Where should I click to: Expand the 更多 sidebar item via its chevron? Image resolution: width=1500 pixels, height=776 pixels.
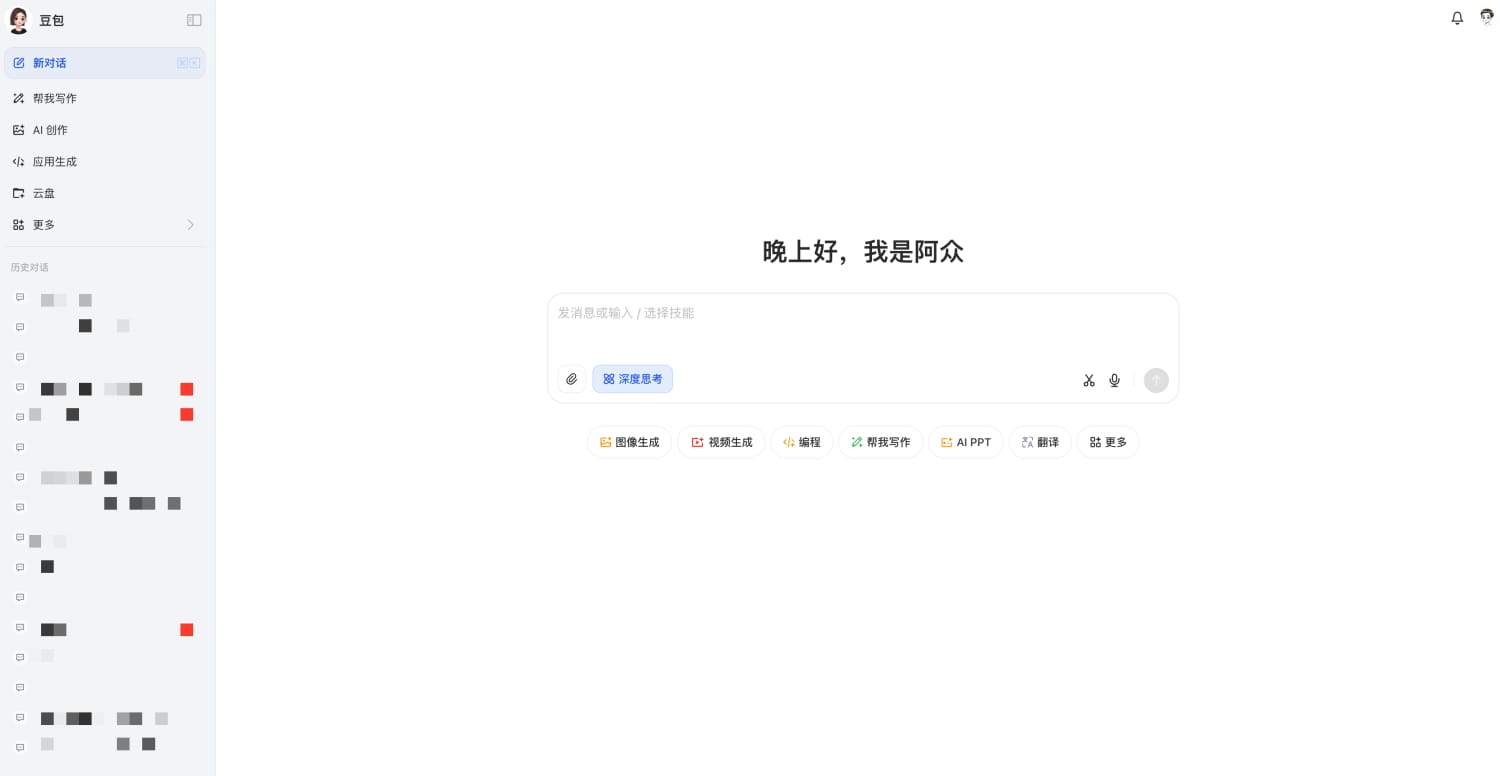pyautogui.click(x=190, y=225)
